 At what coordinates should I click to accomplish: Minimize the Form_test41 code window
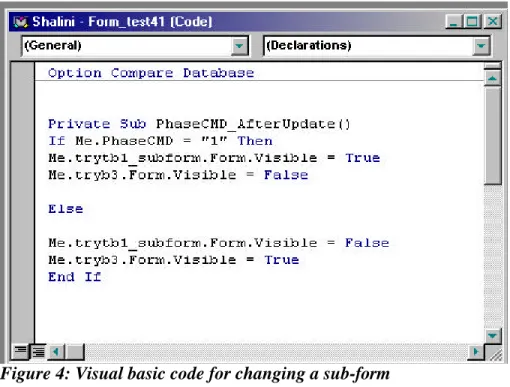(453, 22)
